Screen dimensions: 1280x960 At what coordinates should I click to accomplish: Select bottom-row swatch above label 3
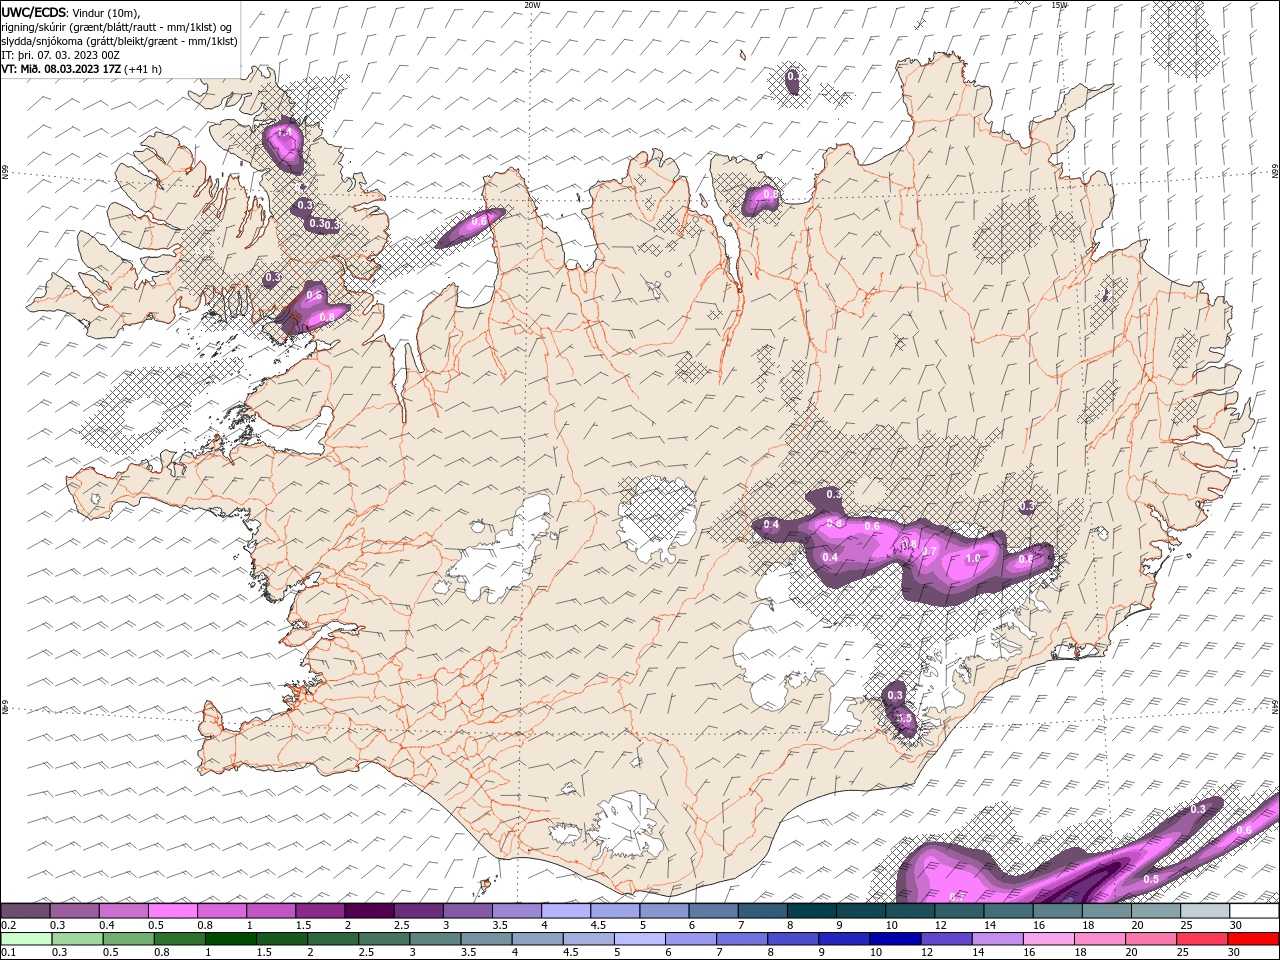[x=435, y=939]
